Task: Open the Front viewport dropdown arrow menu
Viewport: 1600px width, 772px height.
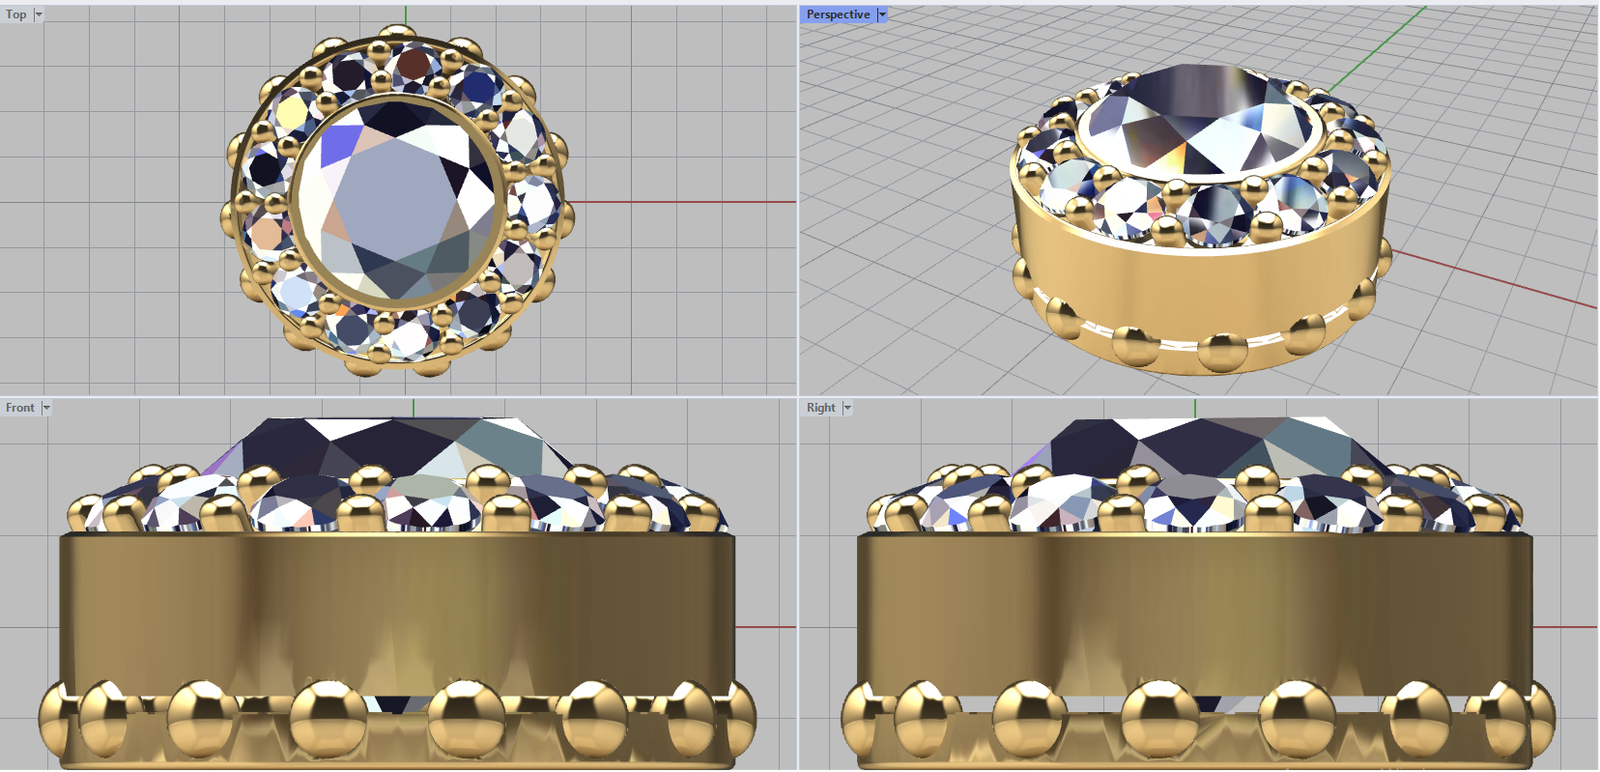Action: coord(46,407)
